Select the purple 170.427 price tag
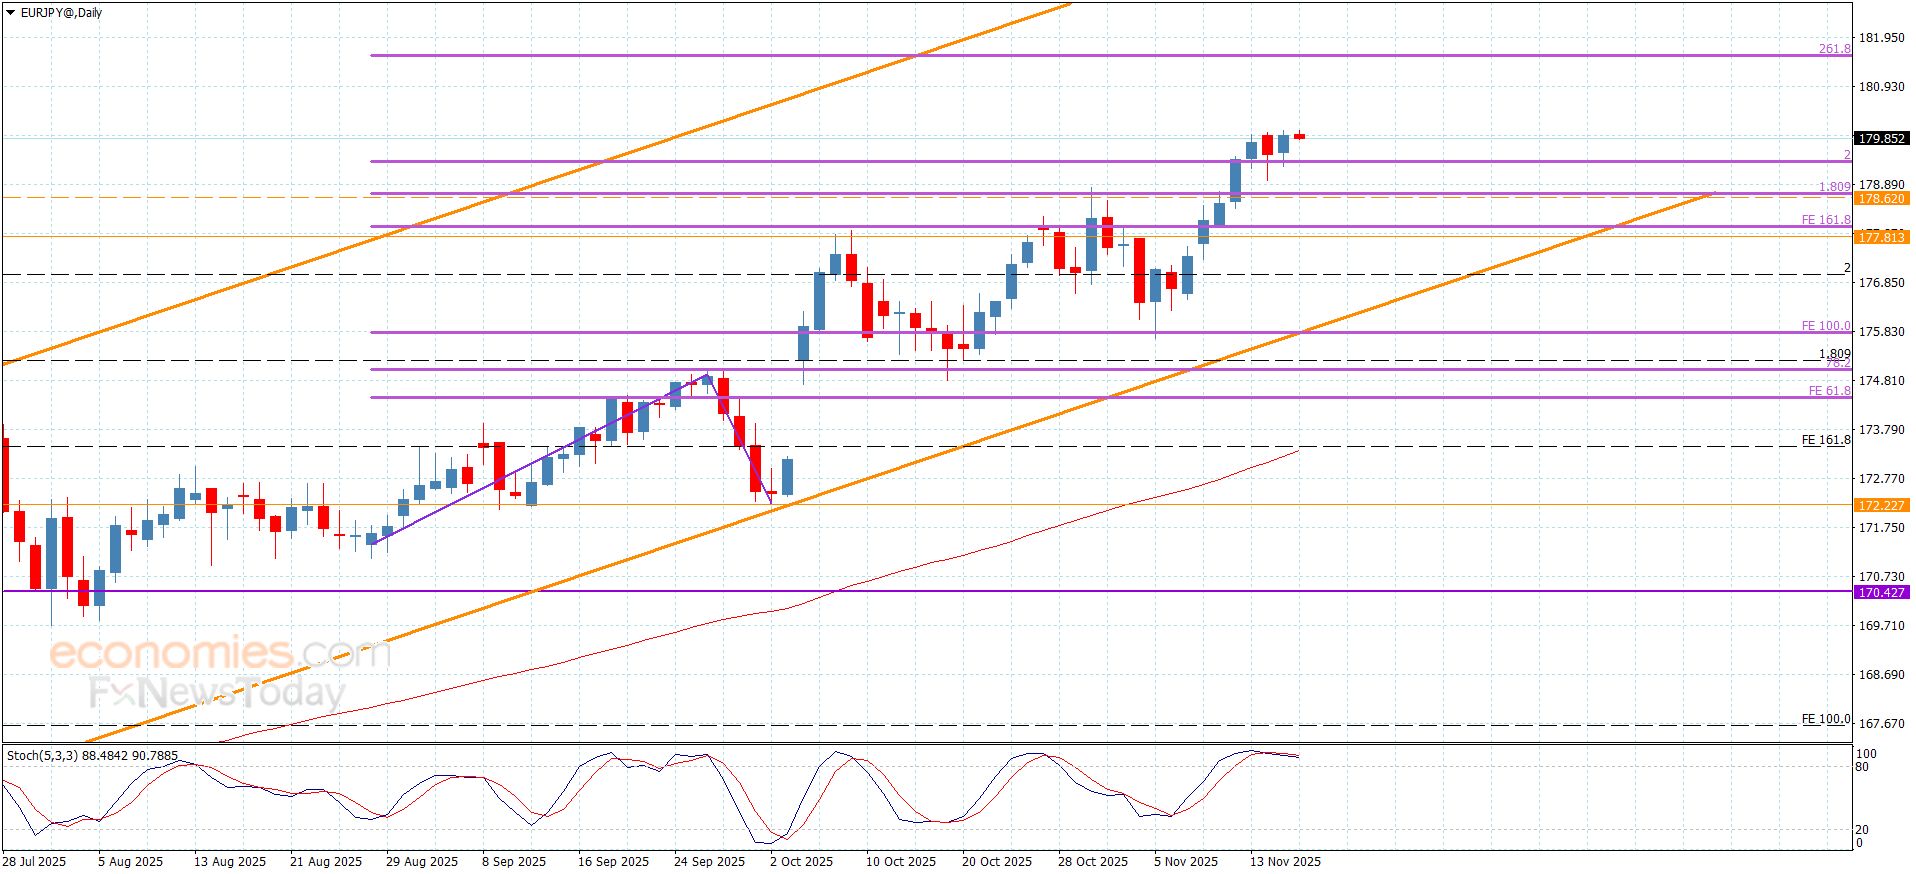This screenshot has width=1916, height=874. pyautogui.click(x=1880, y=593)
